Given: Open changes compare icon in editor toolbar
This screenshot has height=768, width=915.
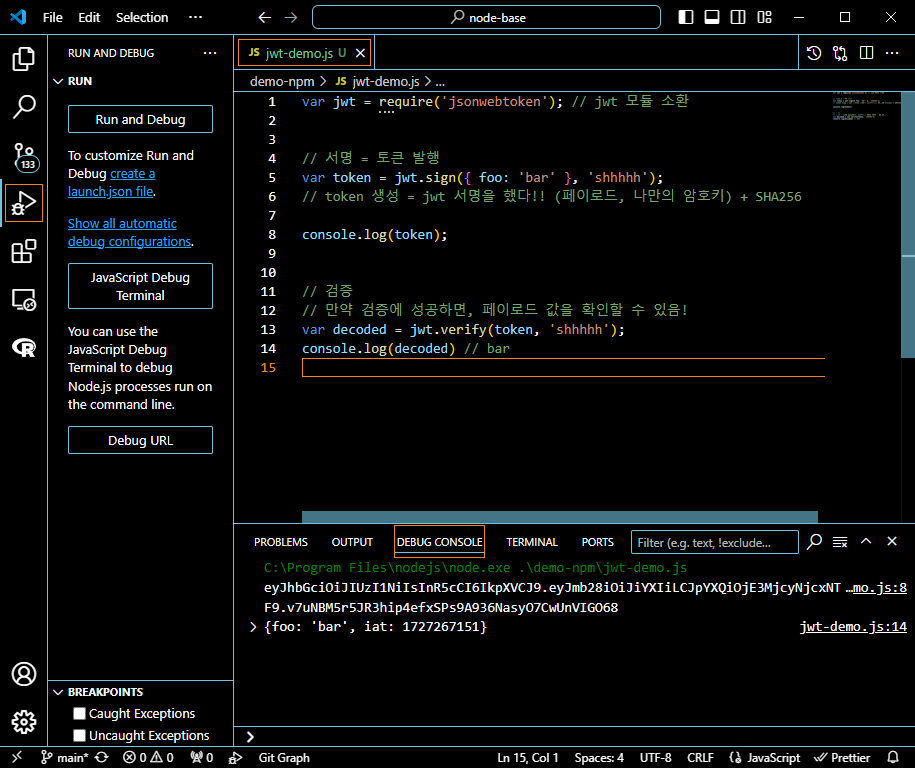Looking at the screenshot, I should (840, 53).
